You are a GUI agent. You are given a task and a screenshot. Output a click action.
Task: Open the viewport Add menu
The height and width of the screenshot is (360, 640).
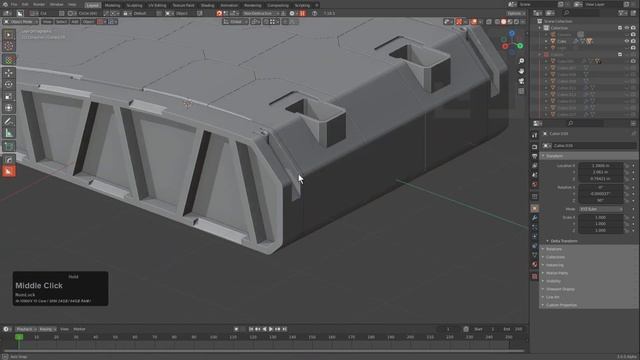pyautogui.click(x=75, y=22)
